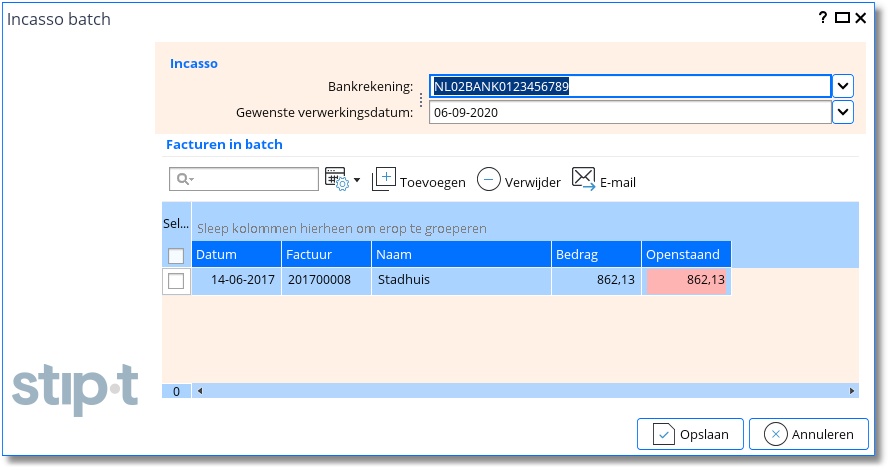
Task: Open the Gewenste verwerkingsdatum date dropdown
Action: click(843, 112)
